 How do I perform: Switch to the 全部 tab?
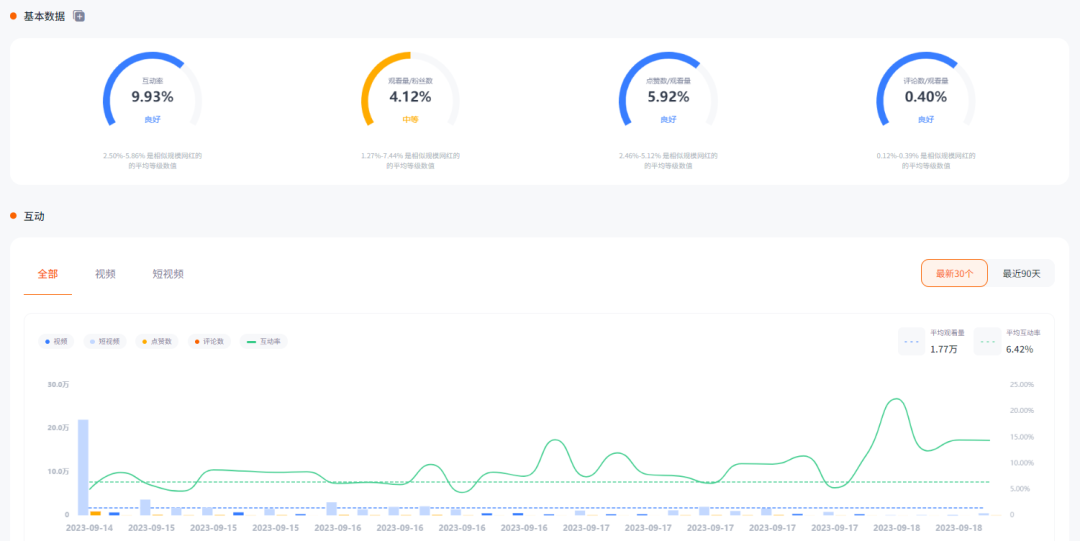click(x=48, y=274)
